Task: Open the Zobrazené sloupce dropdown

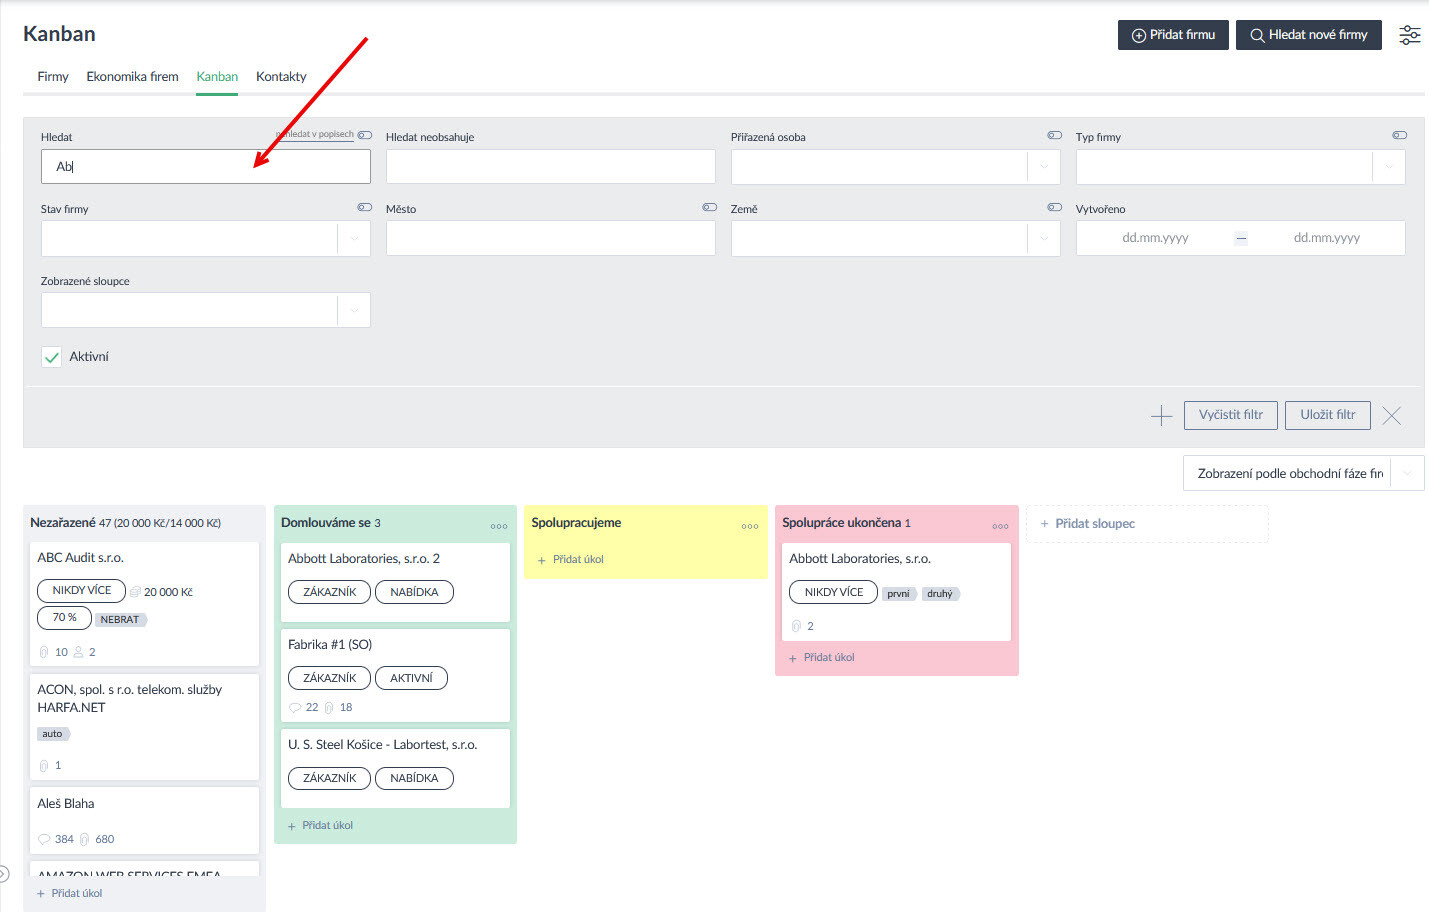Action: coord(354,310)
